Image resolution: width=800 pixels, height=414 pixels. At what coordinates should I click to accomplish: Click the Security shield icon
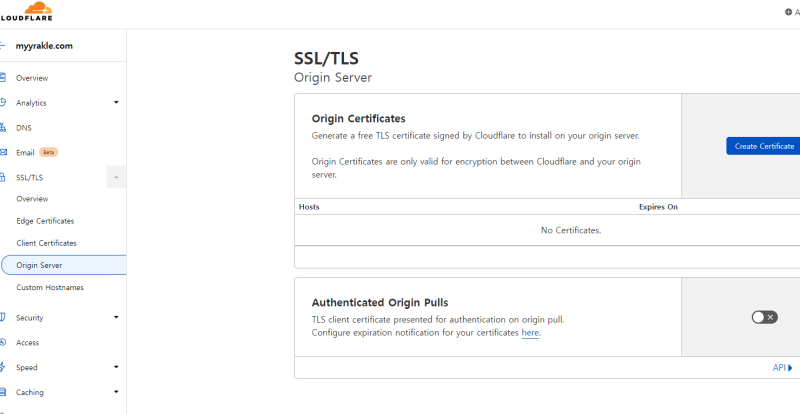pyautogui.click(x=4, y=318)
